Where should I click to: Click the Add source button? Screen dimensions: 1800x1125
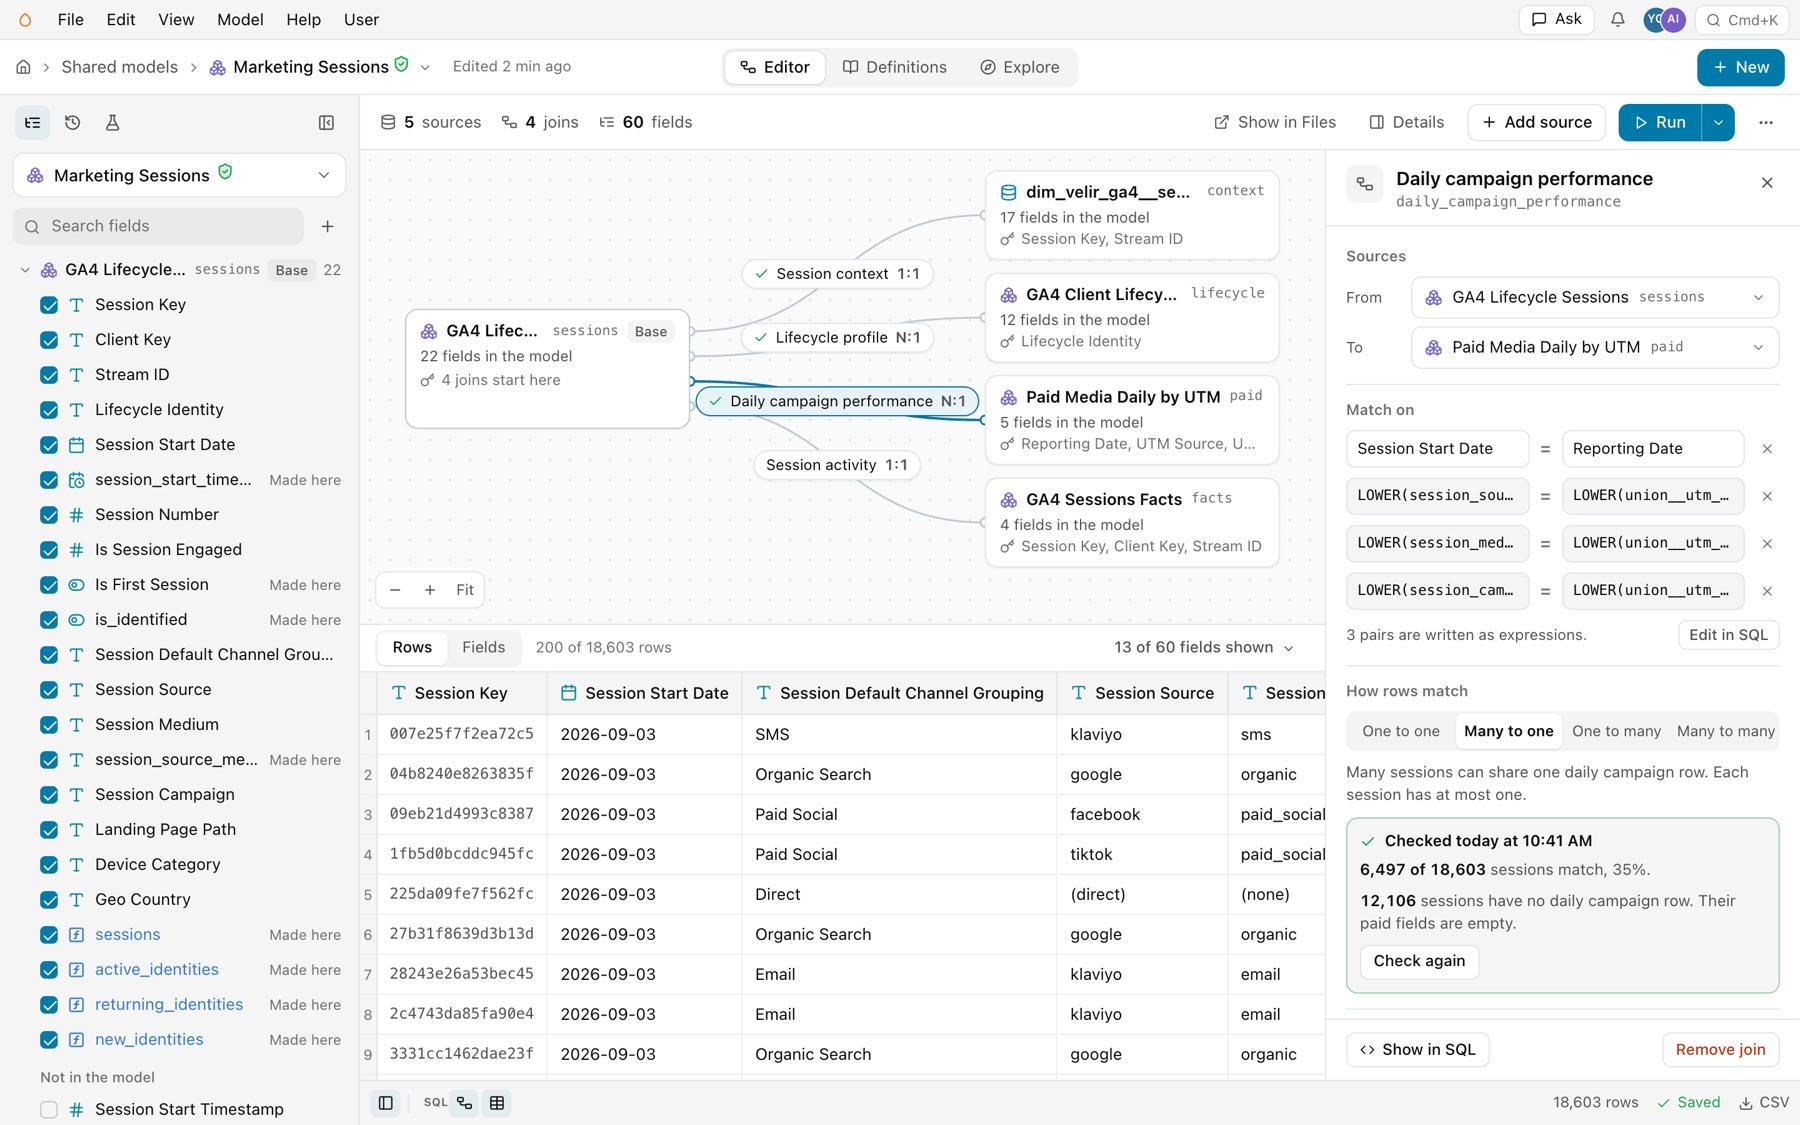coord(1536,122)
